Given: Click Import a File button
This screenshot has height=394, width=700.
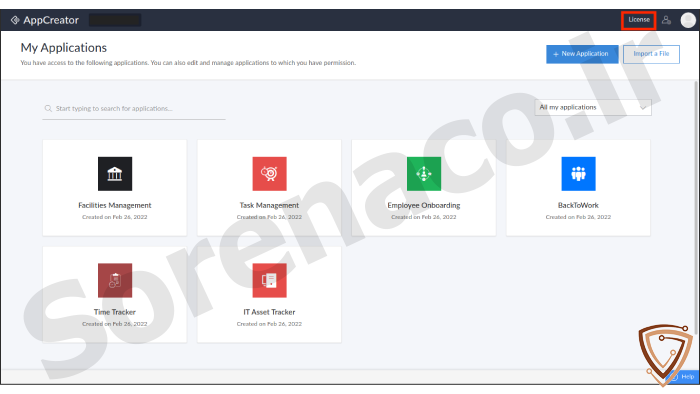Looking at the screenshot, I should tap(651, 54).
